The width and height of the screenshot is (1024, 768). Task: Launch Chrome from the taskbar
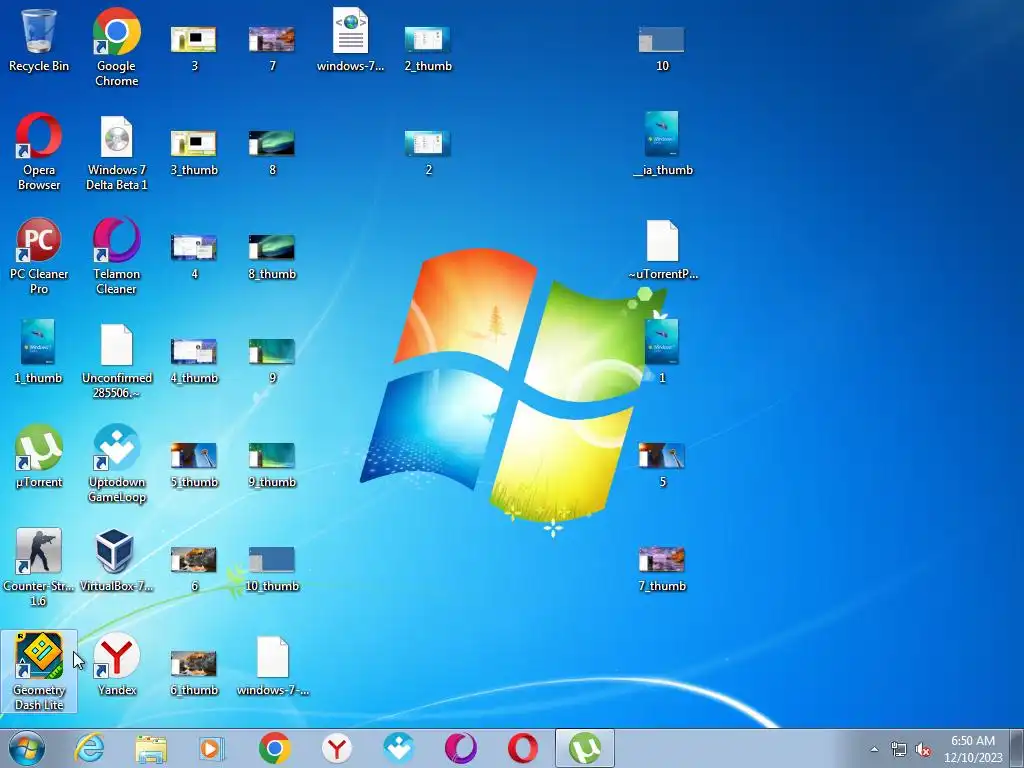tap(274, 748)
